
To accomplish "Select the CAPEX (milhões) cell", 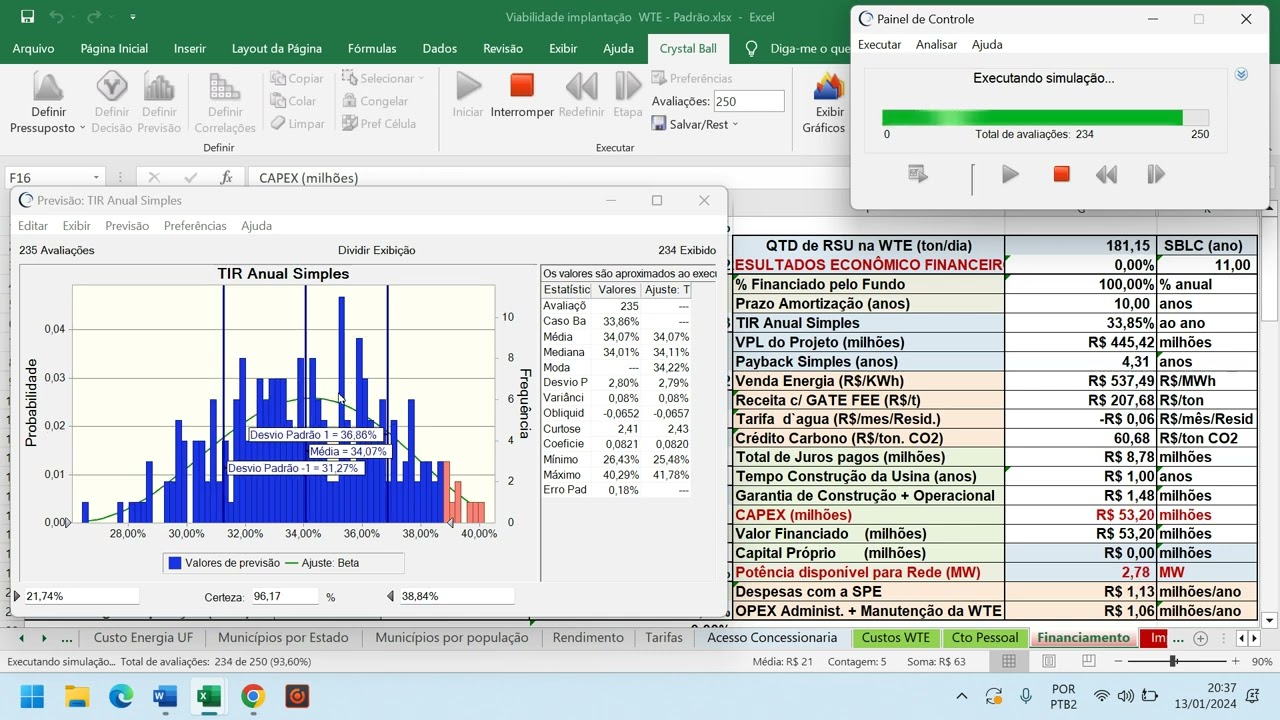I will [868, 515].
